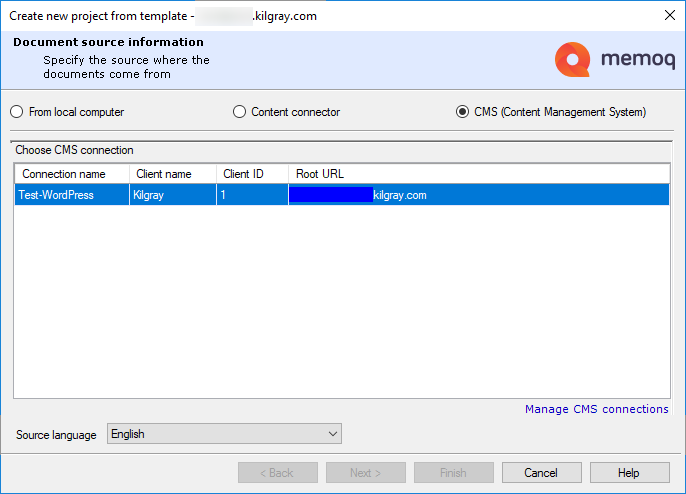Close the Create new project dialog
This screenshot has width=686, height=494.
668,15
